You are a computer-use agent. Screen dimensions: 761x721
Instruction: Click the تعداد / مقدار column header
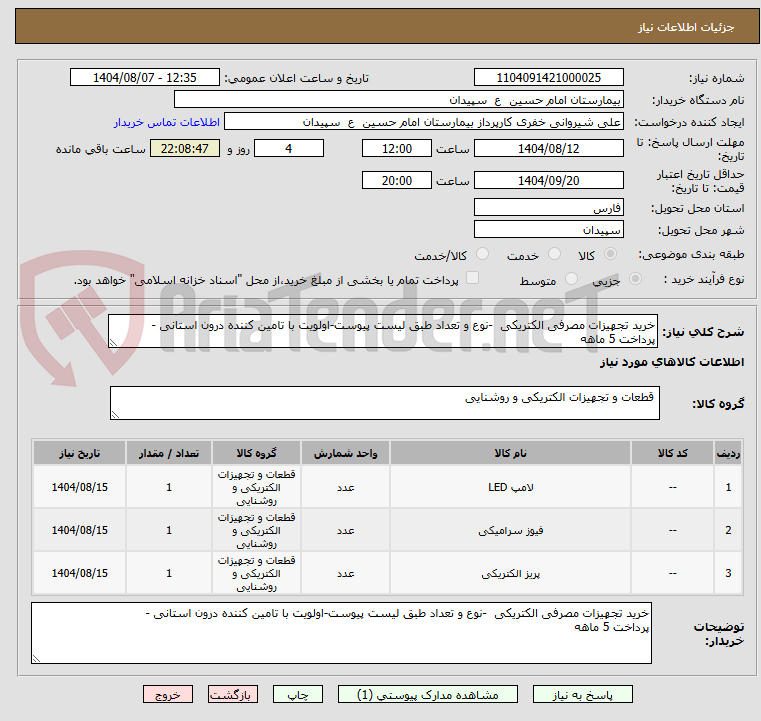(x=169, y=453)
